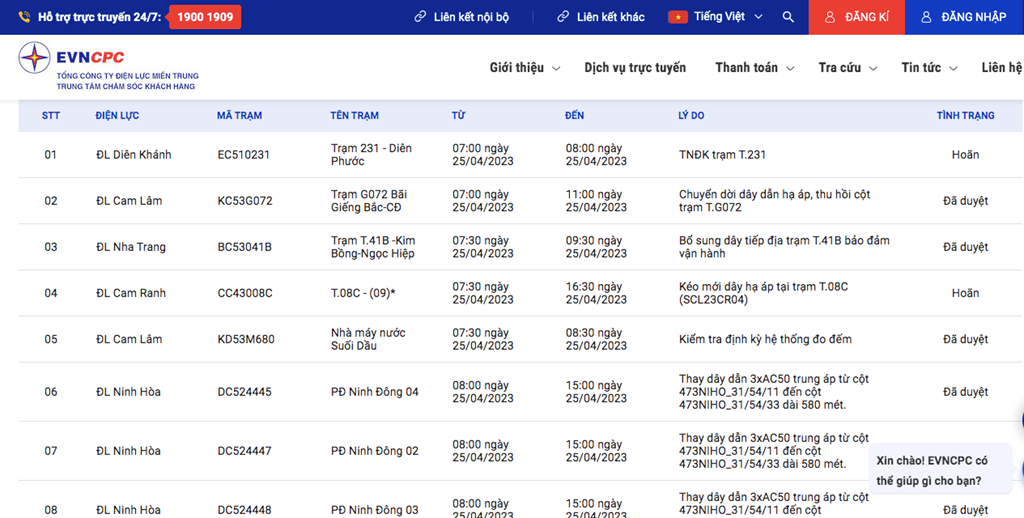1024x518 pixels.
Task: Click the Lý do column header
Action: point(691,116)
